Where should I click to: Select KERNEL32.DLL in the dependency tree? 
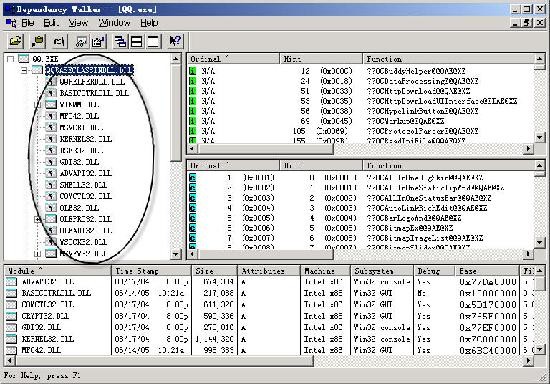86,139
